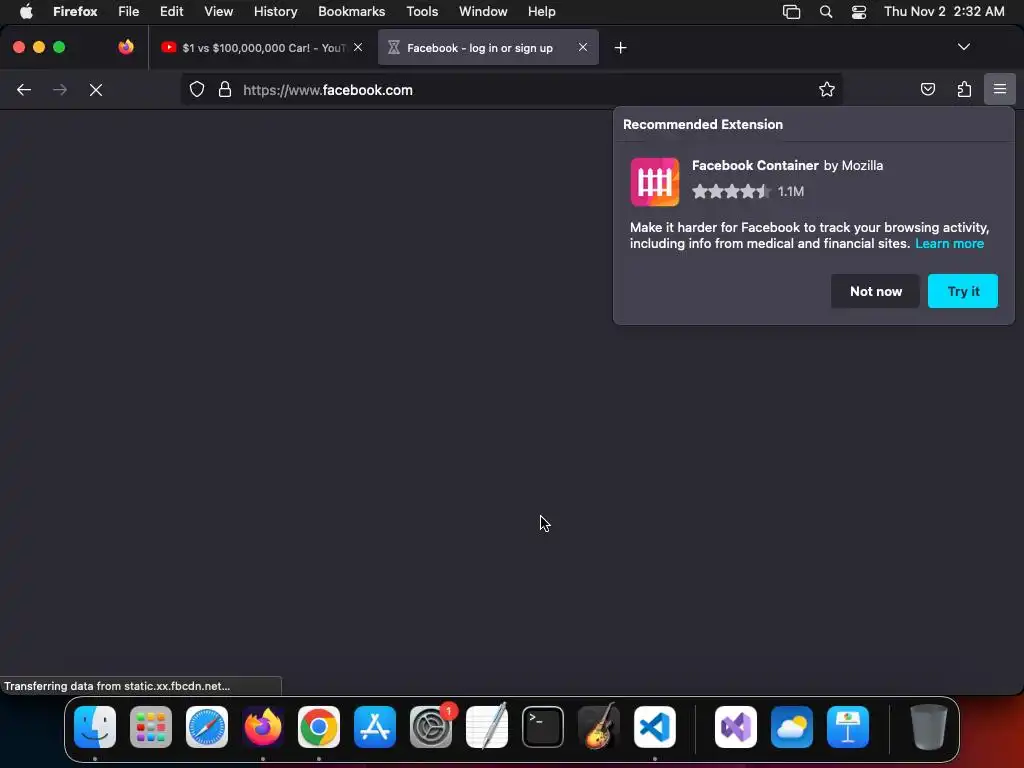Screen dimensions: 1024x768
Task: Go back using the back arrow
Action: [x=24, y=90]
